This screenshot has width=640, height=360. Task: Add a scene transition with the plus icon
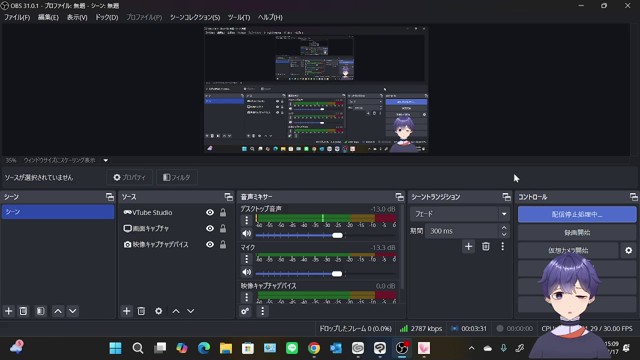click(x=468, y=246)
